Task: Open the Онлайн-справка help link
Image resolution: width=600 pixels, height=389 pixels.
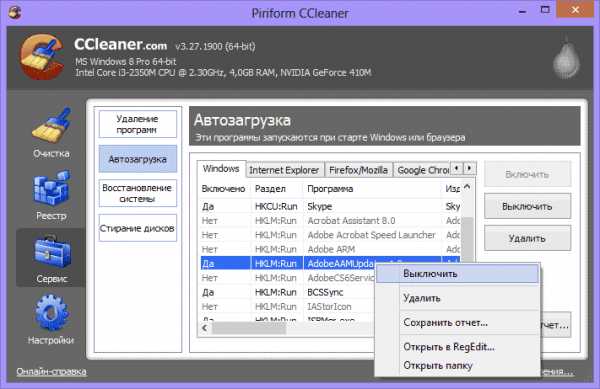Action: point(51,371)
